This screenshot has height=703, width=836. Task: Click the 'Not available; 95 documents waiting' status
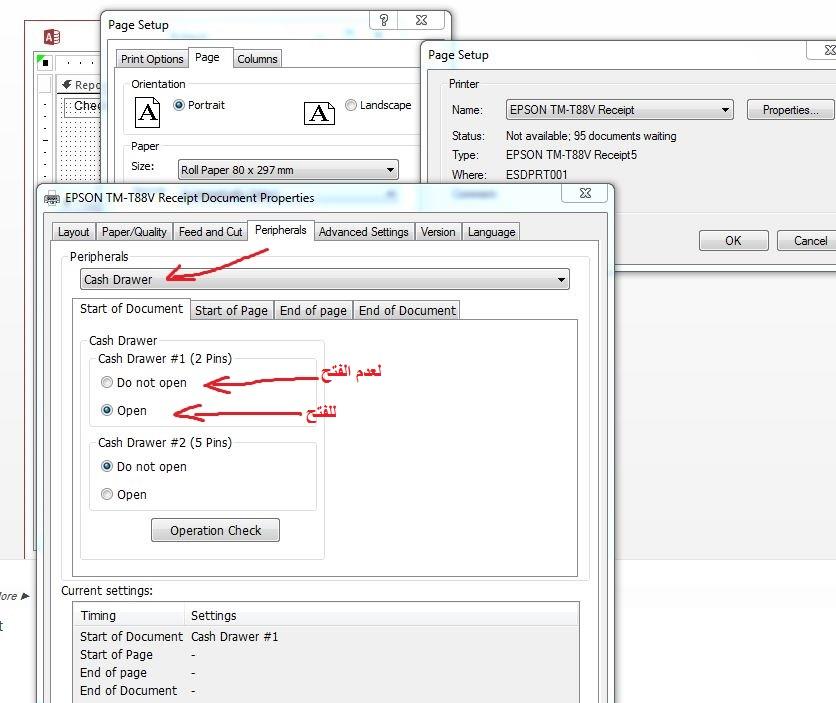[x=591, y=136]
